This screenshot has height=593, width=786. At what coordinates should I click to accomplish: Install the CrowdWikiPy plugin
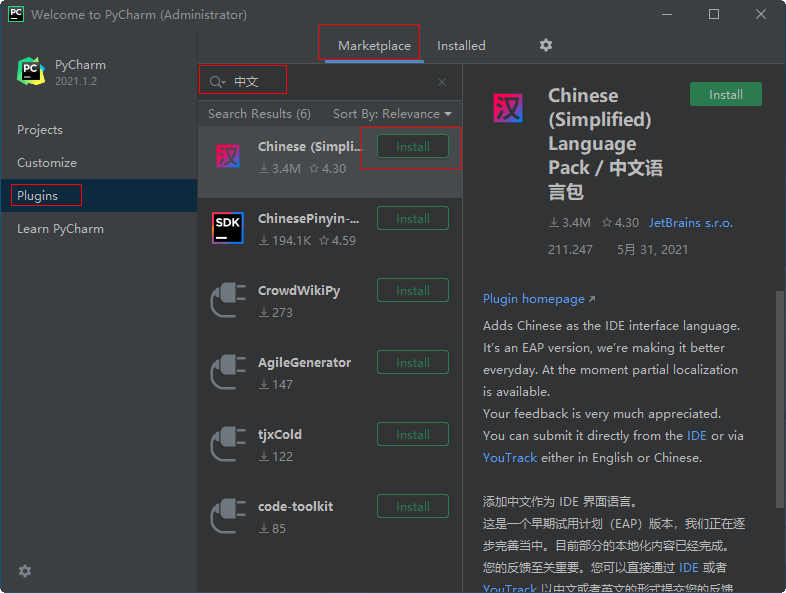coord(413,290)
